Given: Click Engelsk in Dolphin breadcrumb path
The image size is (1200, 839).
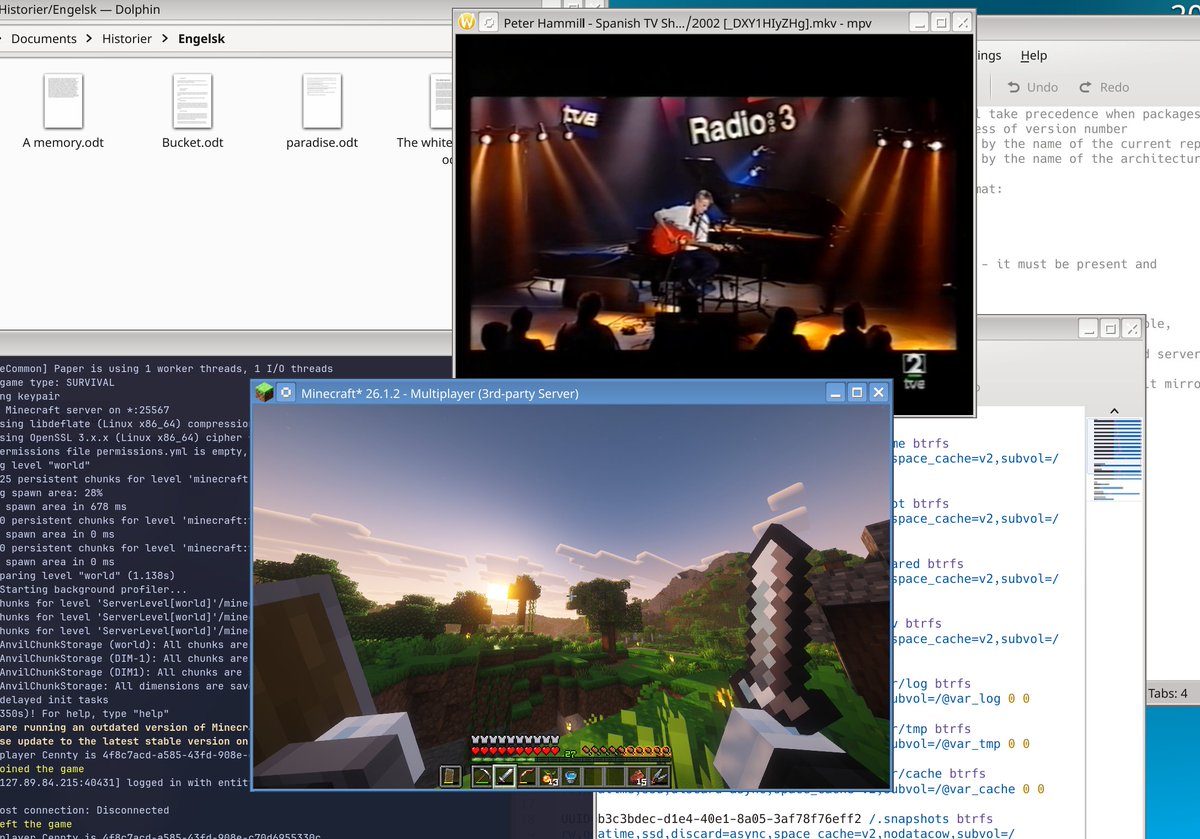Looking at the screenshot, I should pyautogui.click(x=202, y=39).
